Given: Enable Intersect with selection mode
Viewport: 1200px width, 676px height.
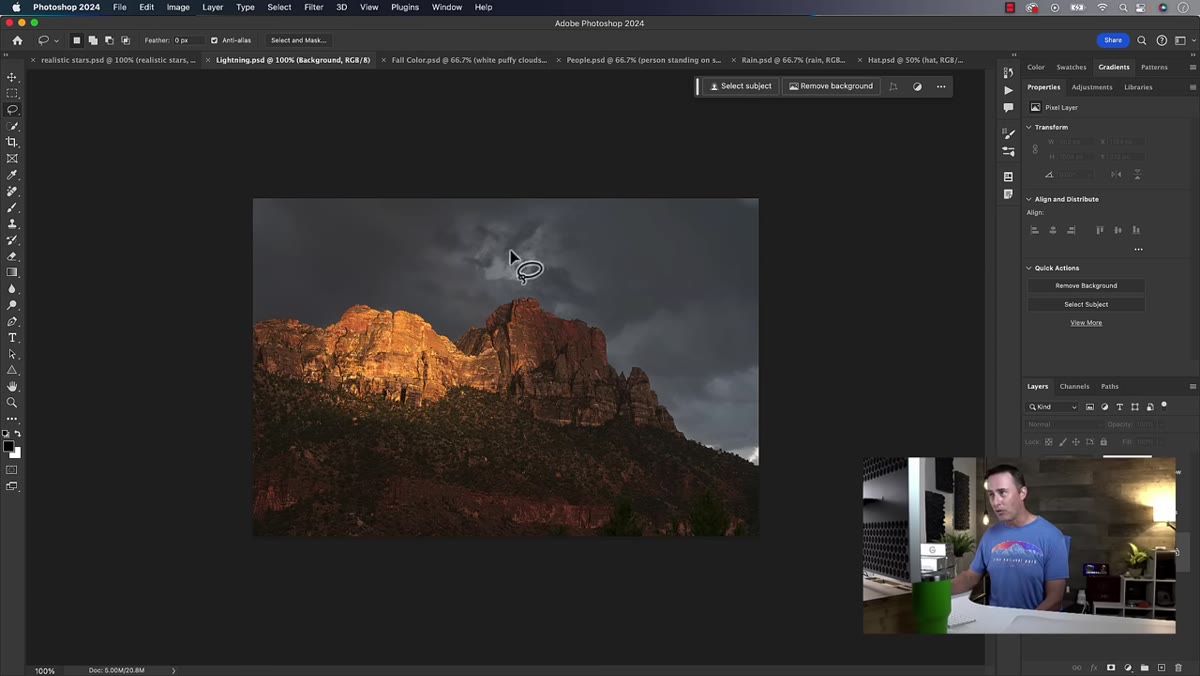Looking at the screenshot, I should click(125, 40).
